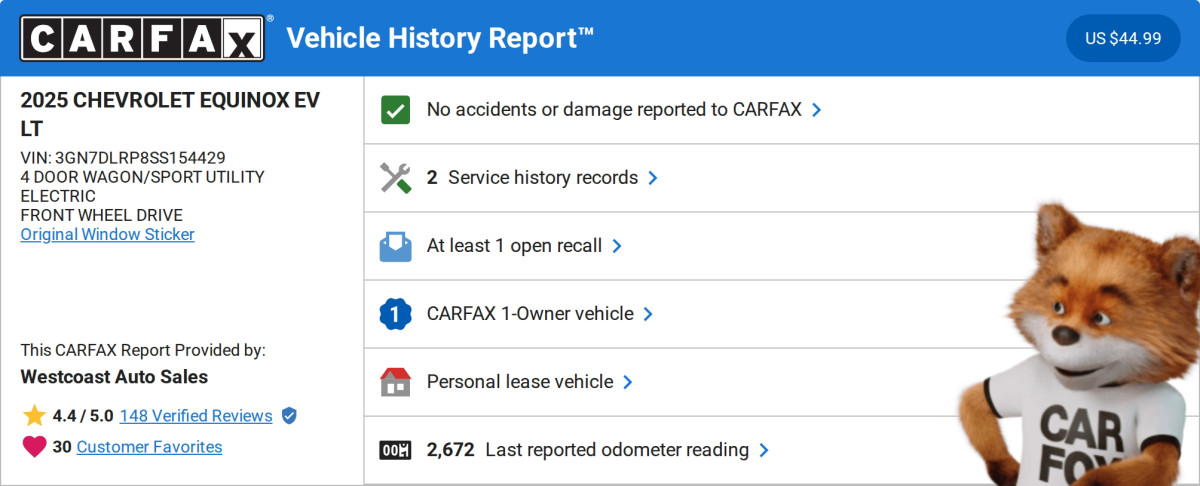1200x486 pixels.
Task: Expand the service history records chevron
Action: (x=653, y=178)
